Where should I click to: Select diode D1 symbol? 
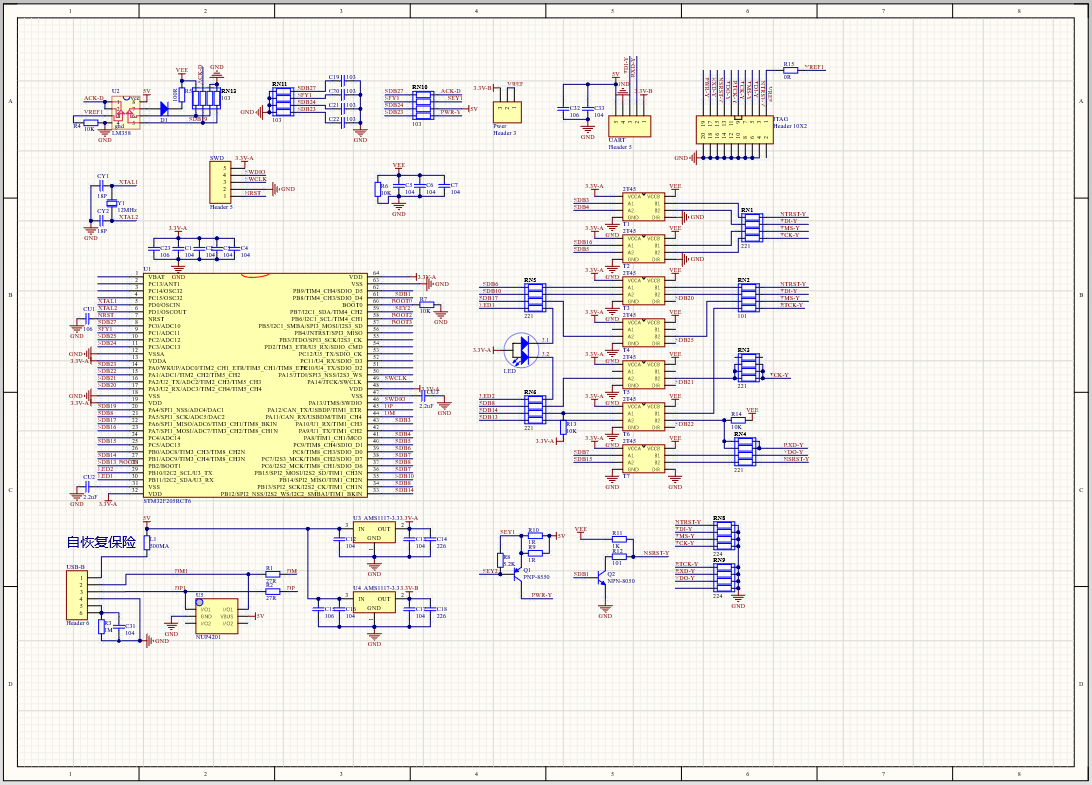(x=164, y=109)
